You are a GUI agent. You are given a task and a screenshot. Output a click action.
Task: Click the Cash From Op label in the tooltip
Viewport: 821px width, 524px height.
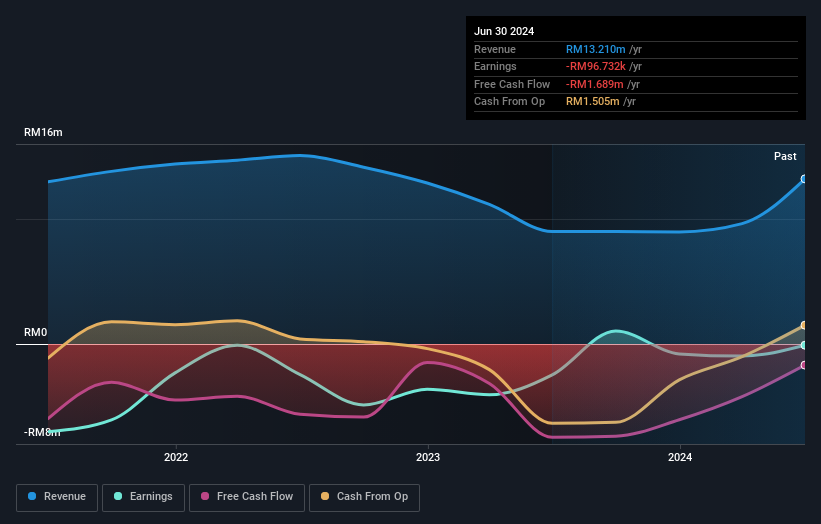click(509, 102)
